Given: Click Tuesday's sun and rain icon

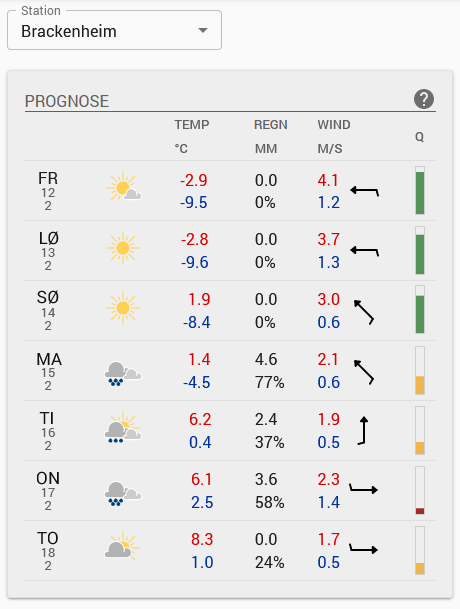Looking at the screenshot, I should (123, 427).
